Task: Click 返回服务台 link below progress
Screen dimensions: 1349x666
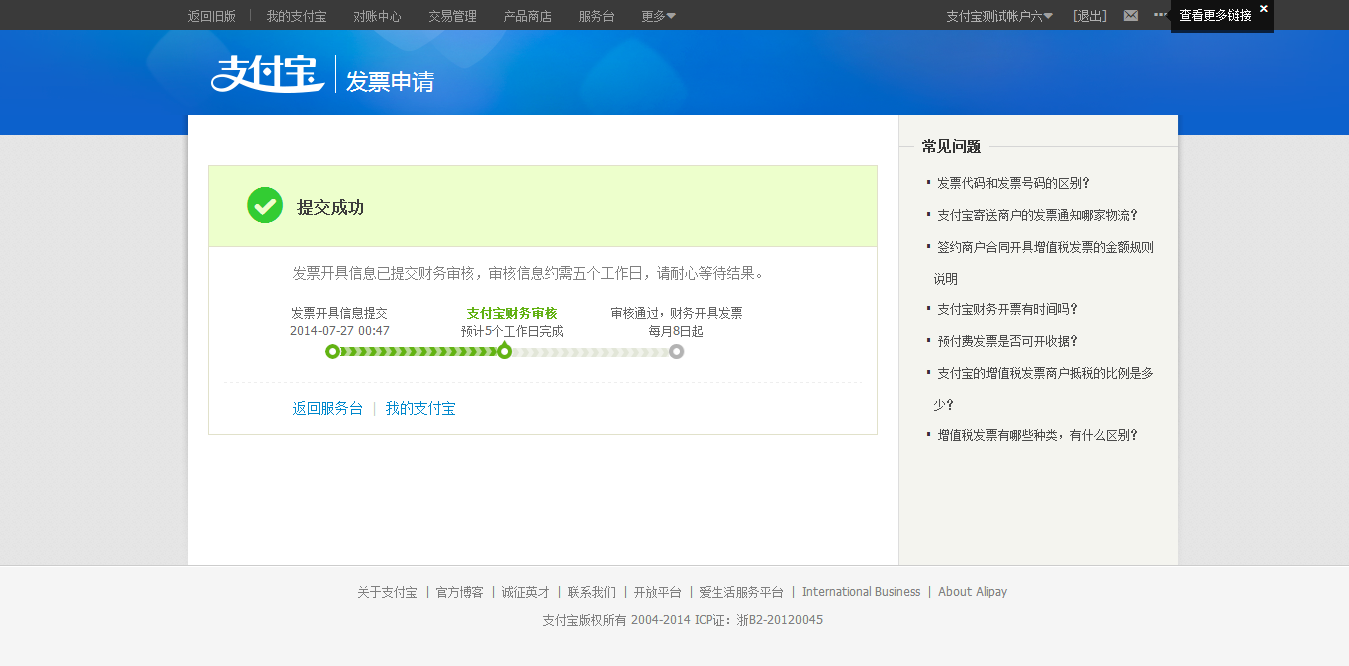Action: [x=328, y=408]
